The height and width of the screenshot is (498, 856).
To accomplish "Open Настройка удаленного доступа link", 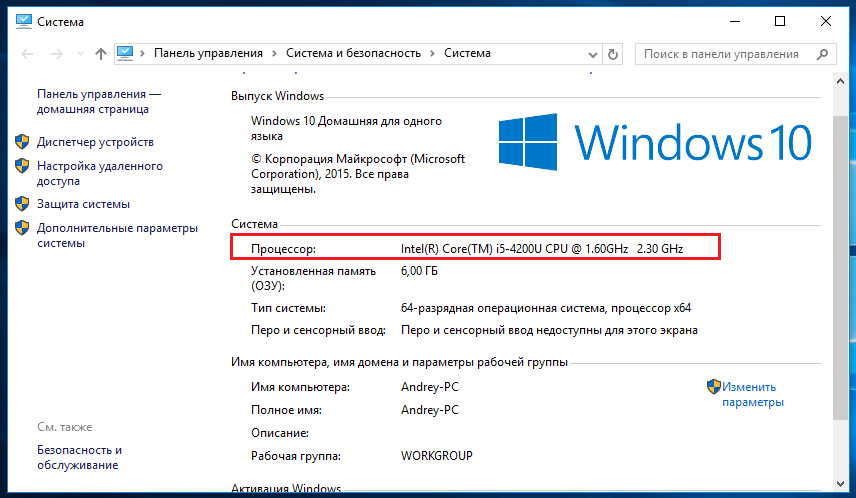I will pyautogui.click(x=100, y=173).
